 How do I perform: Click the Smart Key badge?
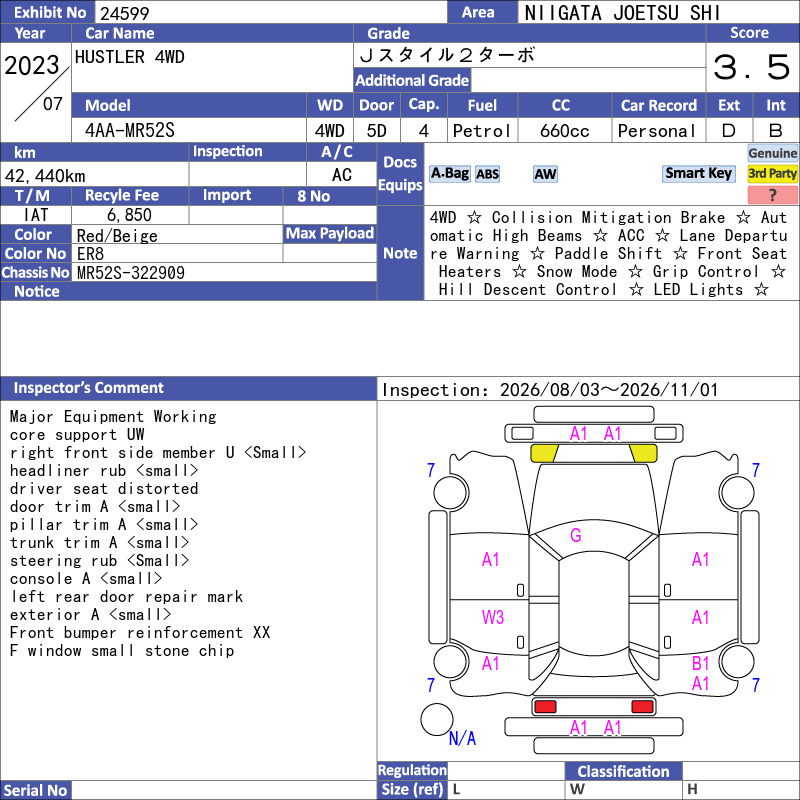click(x=698, y=173)
